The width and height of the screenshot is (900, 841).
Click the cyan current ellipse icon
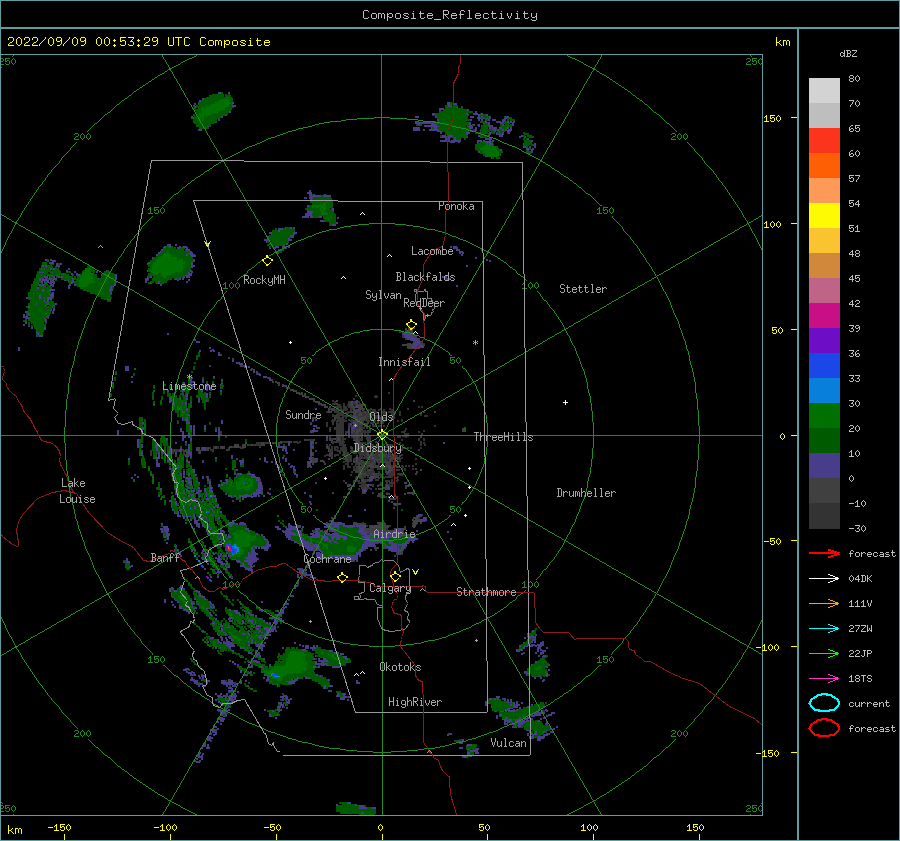click(824, 703)
